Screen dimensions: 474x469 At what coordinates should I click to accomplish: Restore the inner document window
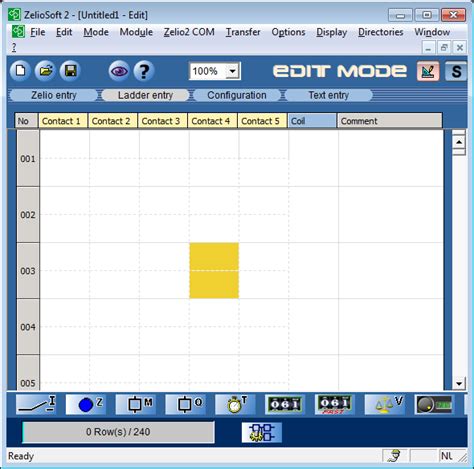click(444, 48)
